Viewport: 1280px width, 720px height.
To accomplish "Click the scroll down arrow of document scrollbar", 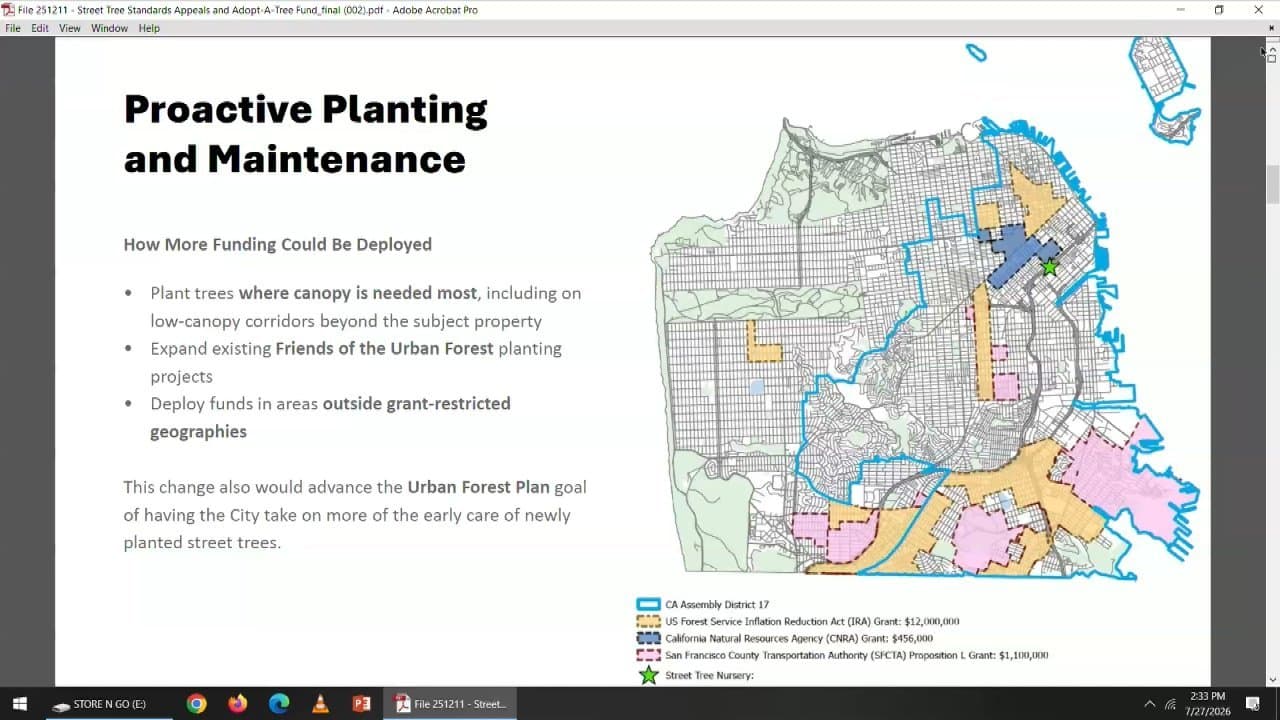I will pyautogui.click(x=1273, y=679).
